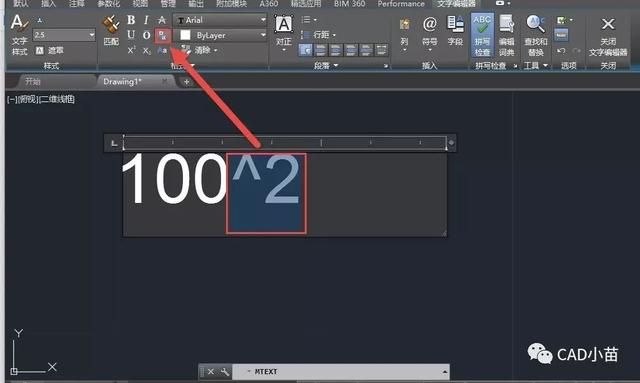The height and width of the screenshot is (383, 640).
Task: Click the [-] viewport control
Action: coord(11,99)
